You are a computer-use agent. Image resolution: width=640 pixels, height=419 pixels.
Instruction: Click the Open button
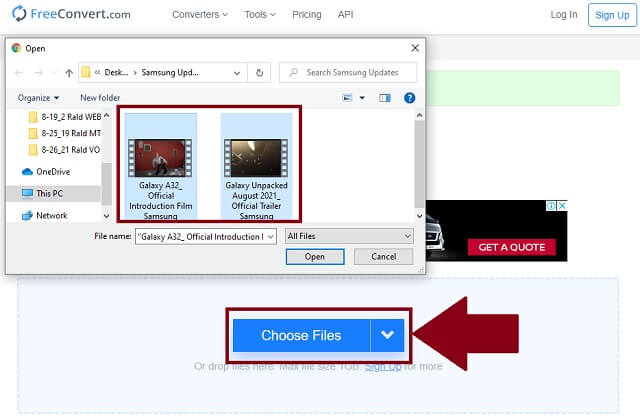click(x=315, y=257)
